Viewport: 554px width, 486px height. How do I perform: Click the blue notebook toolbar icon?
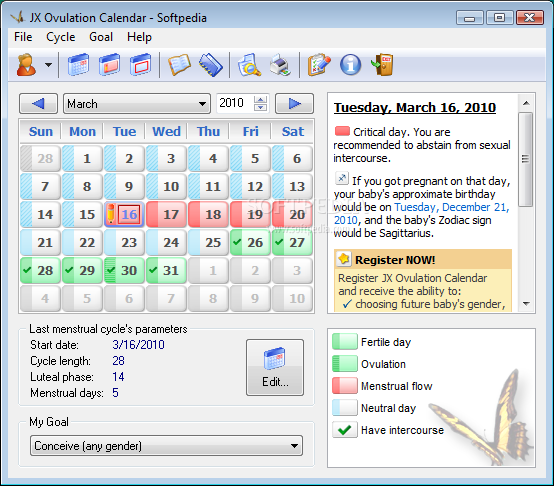211,65
